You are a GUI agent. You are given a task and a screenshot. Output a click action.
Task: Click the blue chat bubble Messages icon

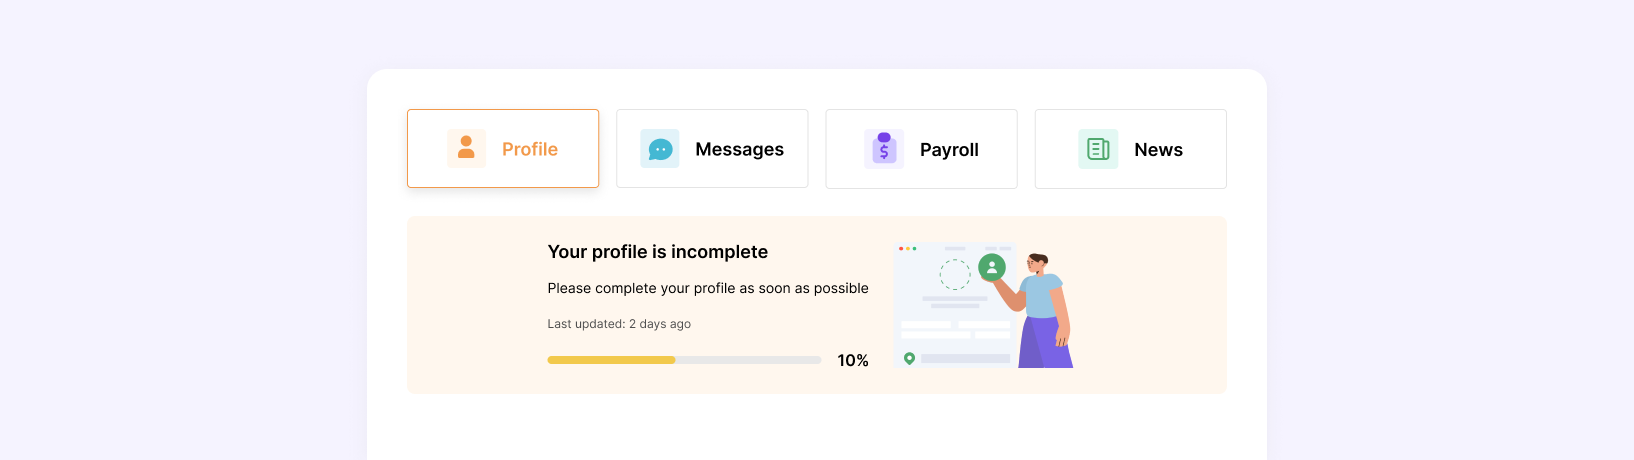click(660, 149)
